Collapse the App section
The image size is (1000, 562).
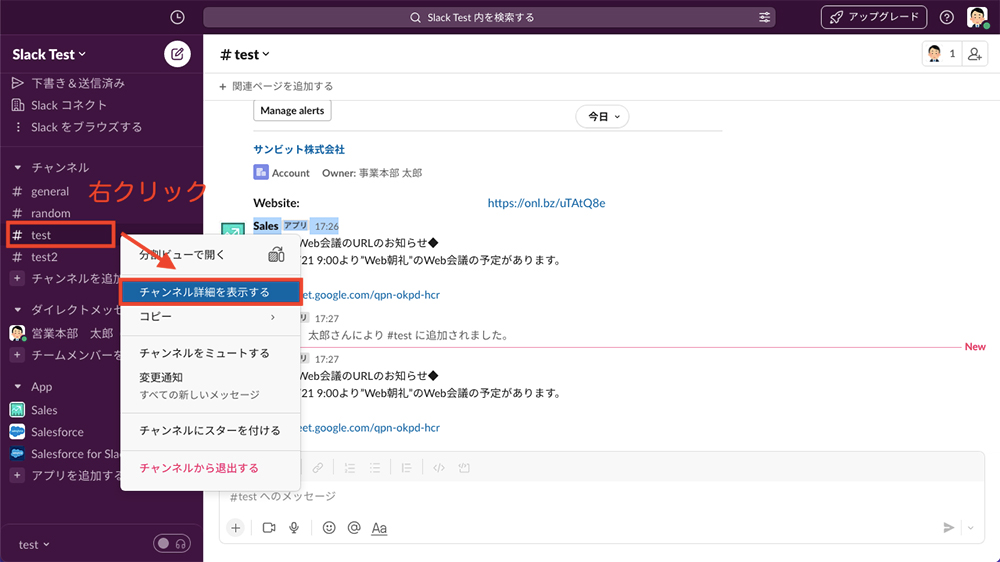(18, 387)
